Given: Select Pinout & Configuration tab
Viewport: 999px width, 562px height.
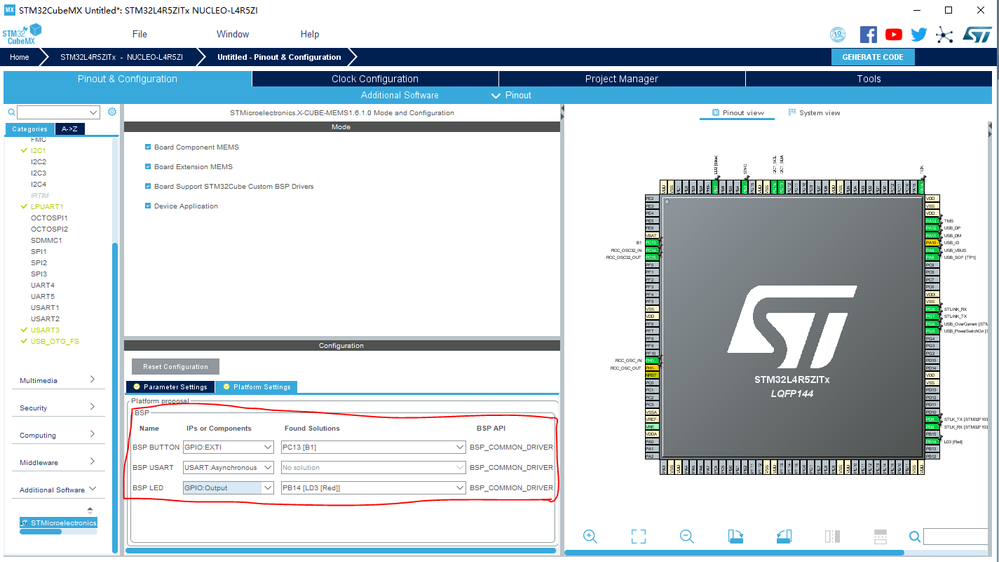Looking at the screenshot, I should 127,79.
